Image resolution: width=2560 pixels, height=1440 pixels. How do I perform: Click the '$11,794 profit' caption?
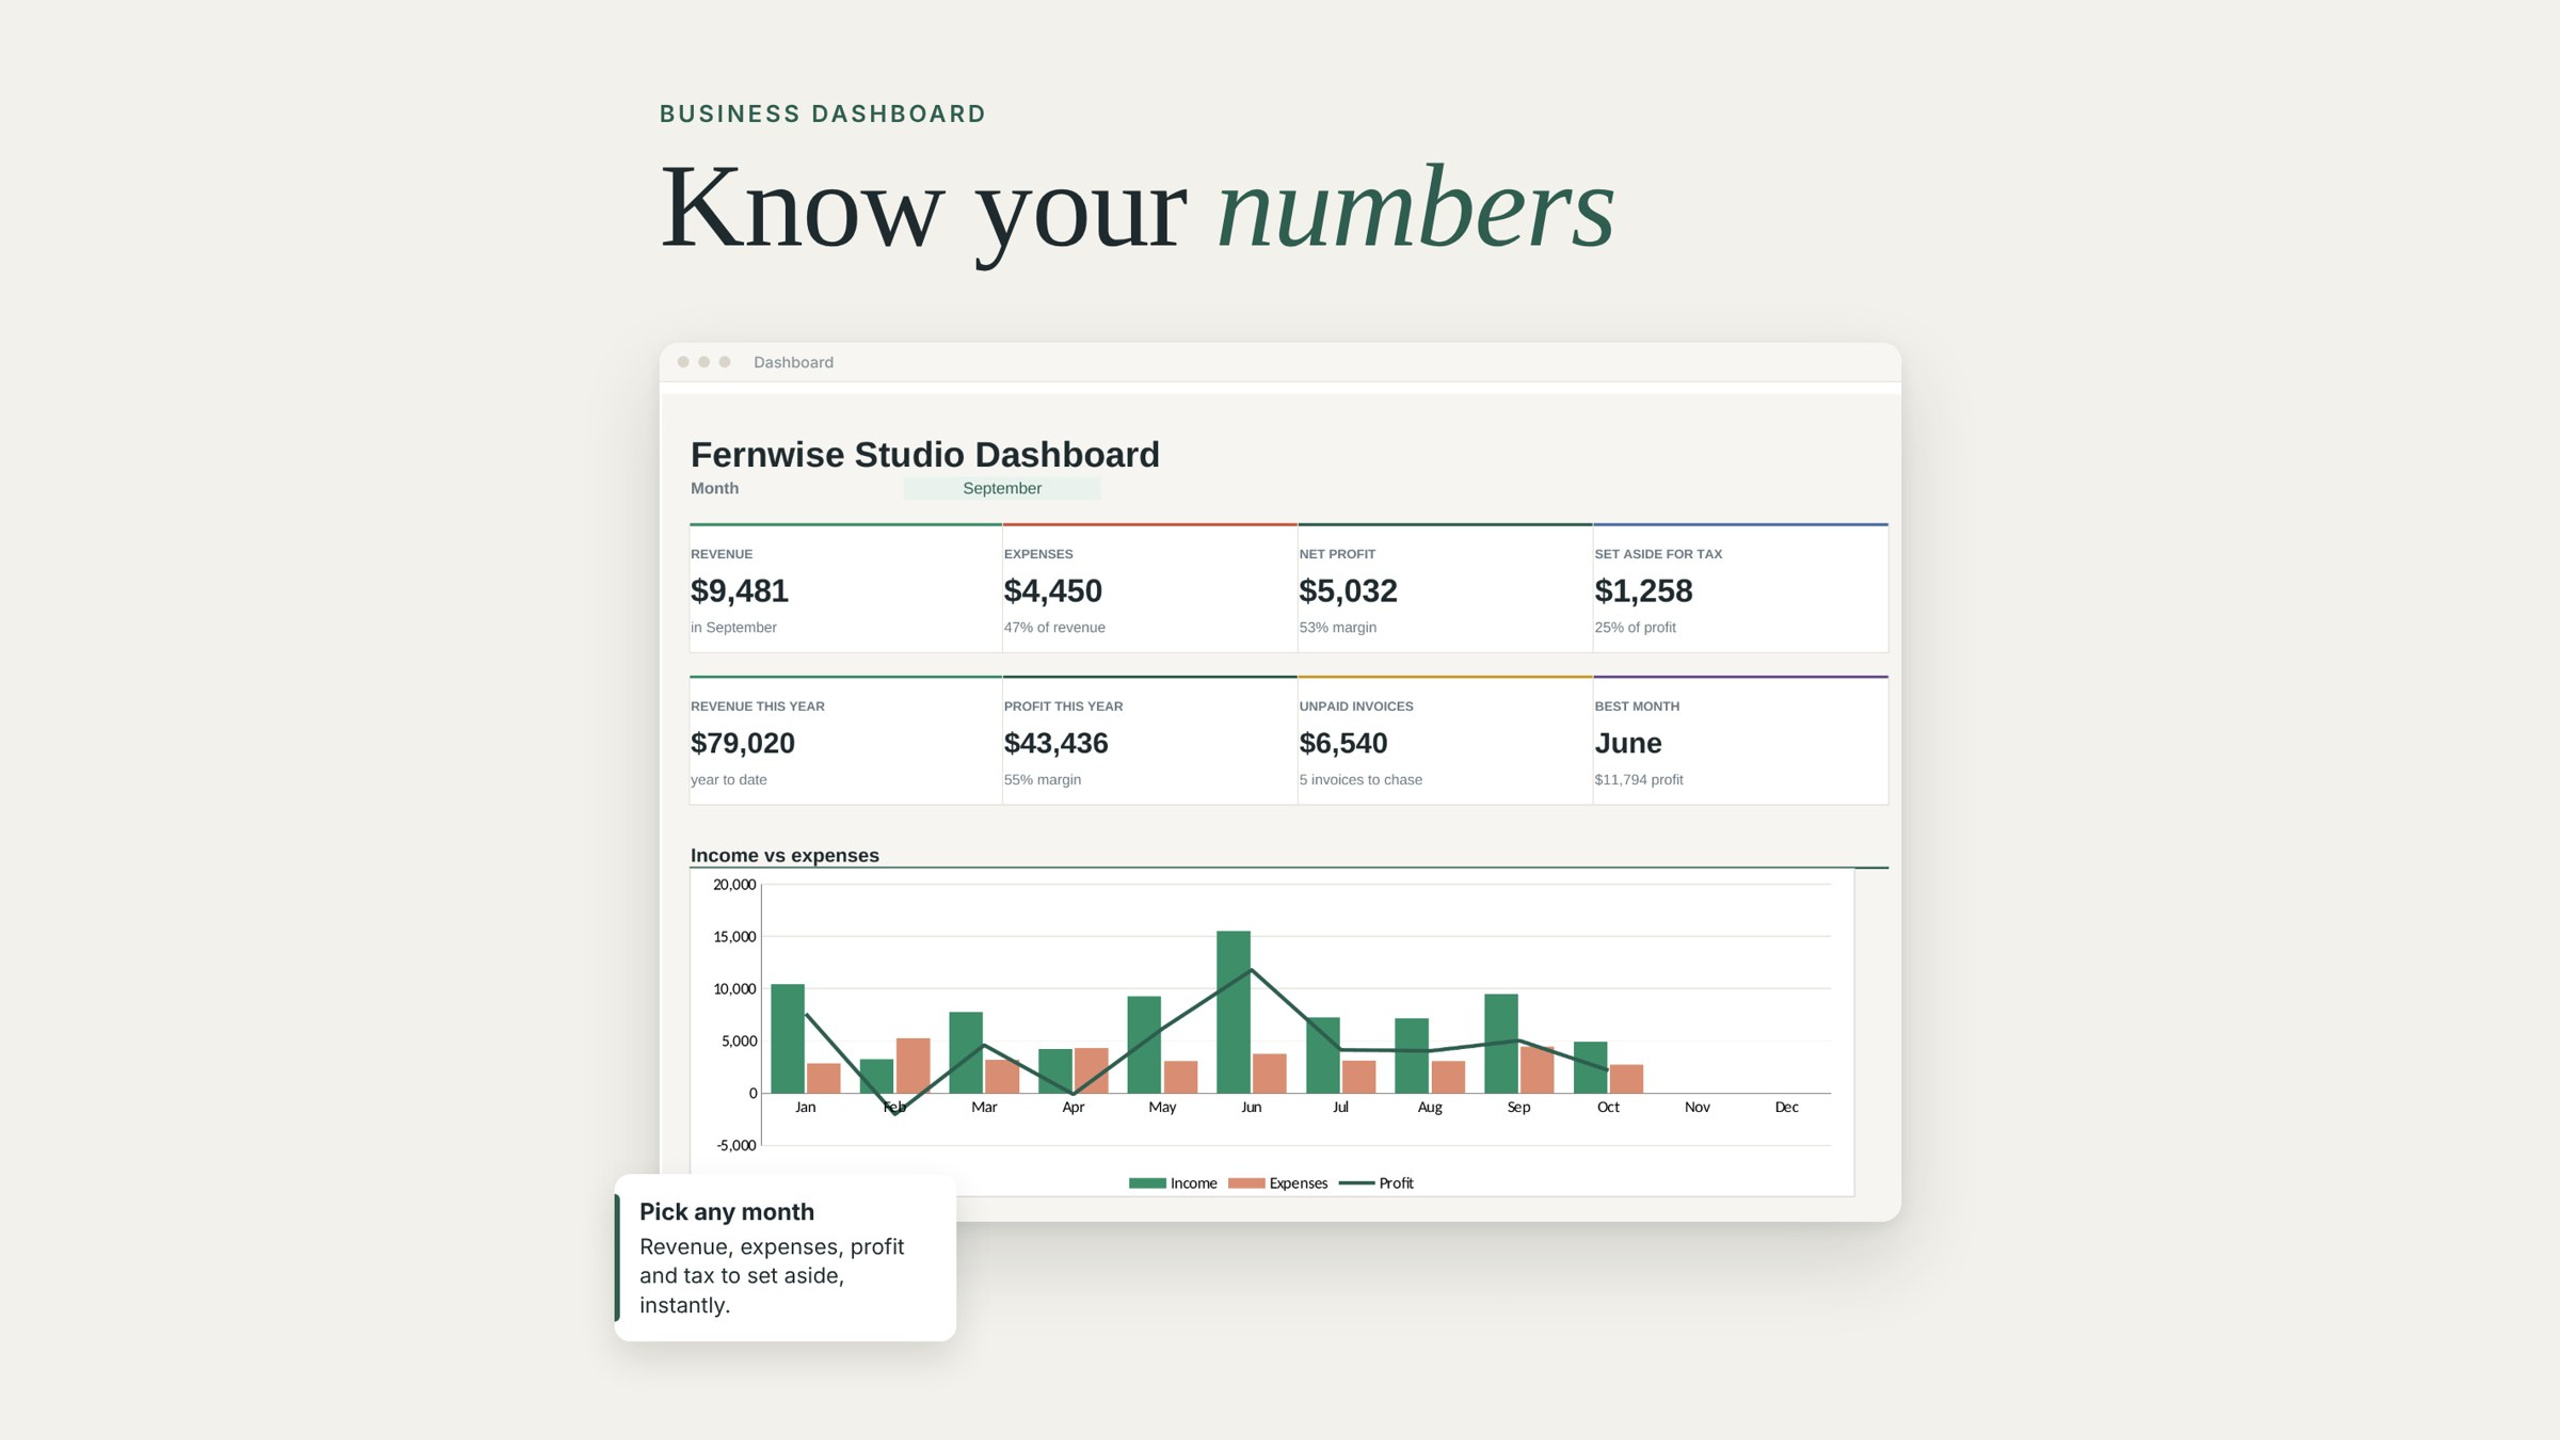[1638, 779]
